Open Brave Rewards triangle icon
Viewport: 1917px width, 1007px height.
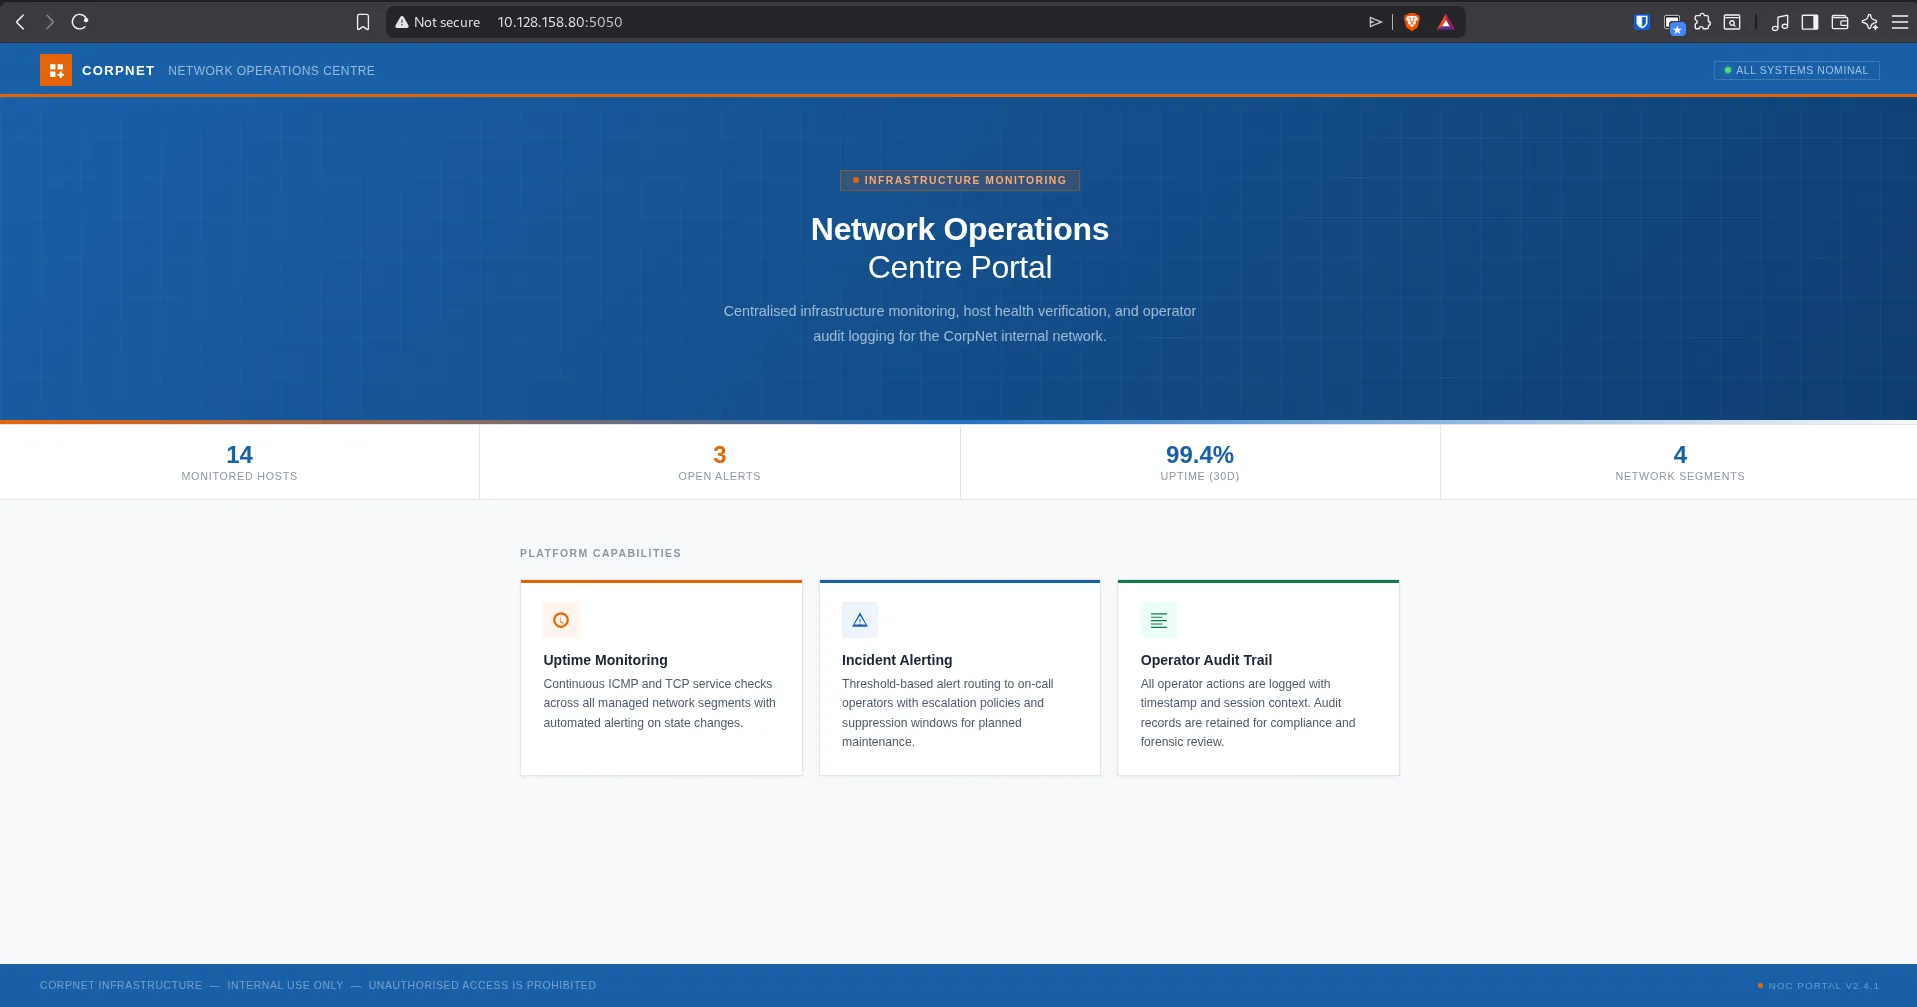[x=1445, y=22]
